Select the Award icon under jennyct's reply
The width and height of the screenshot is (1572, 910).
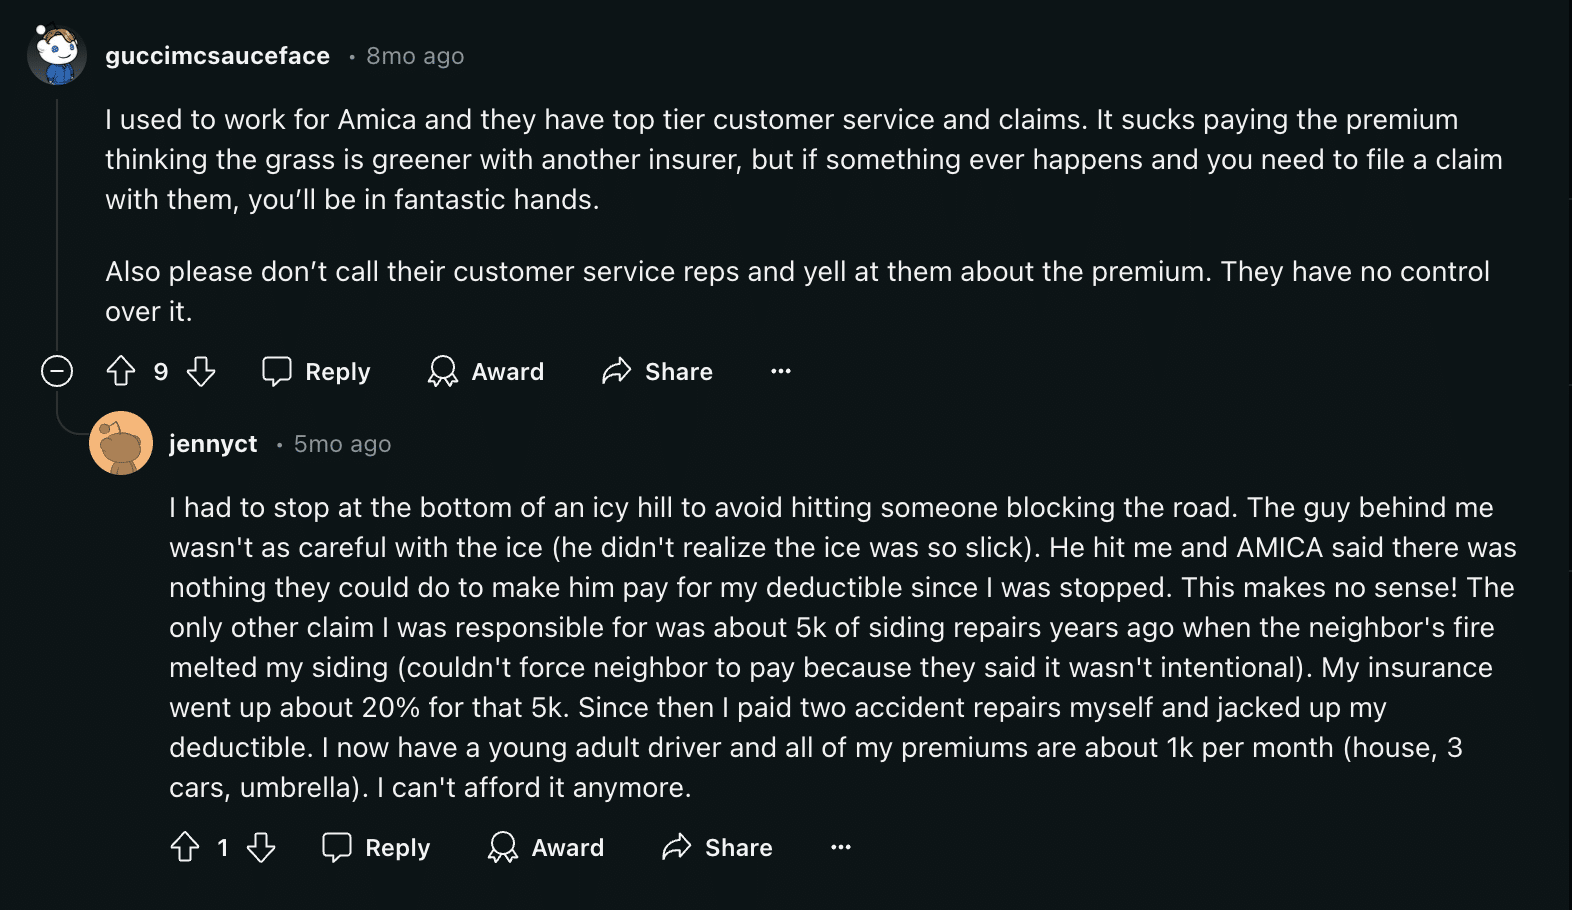click(x=505, y=847)
